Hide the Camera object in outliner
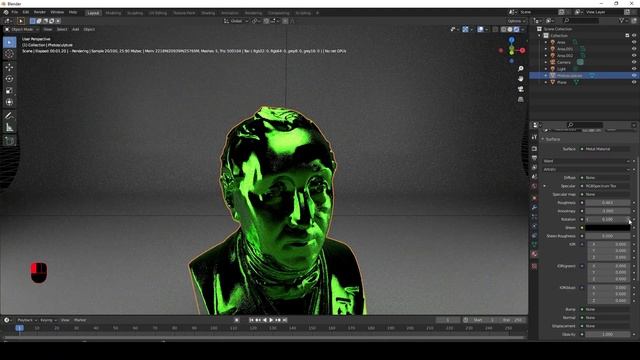Viewport: 640px width, 360px height. coord(634,62)
